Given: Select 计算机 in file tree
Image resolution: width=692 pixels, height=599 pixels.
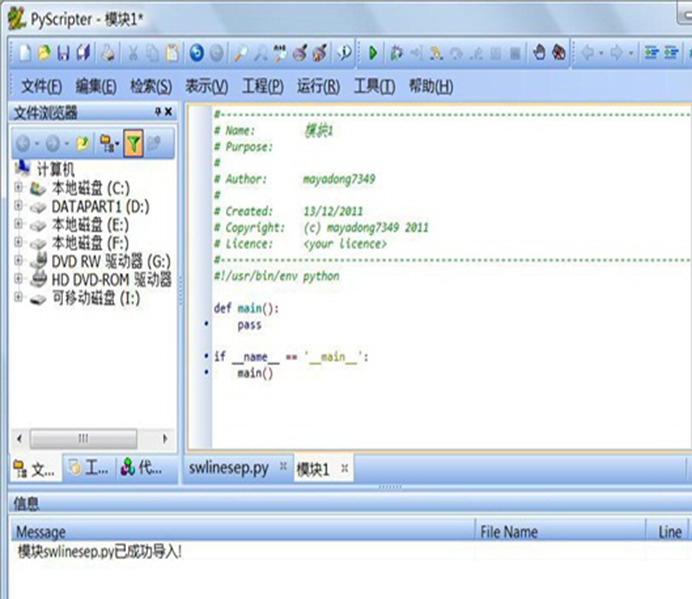Looking at the screenshot, I should 55,169.
